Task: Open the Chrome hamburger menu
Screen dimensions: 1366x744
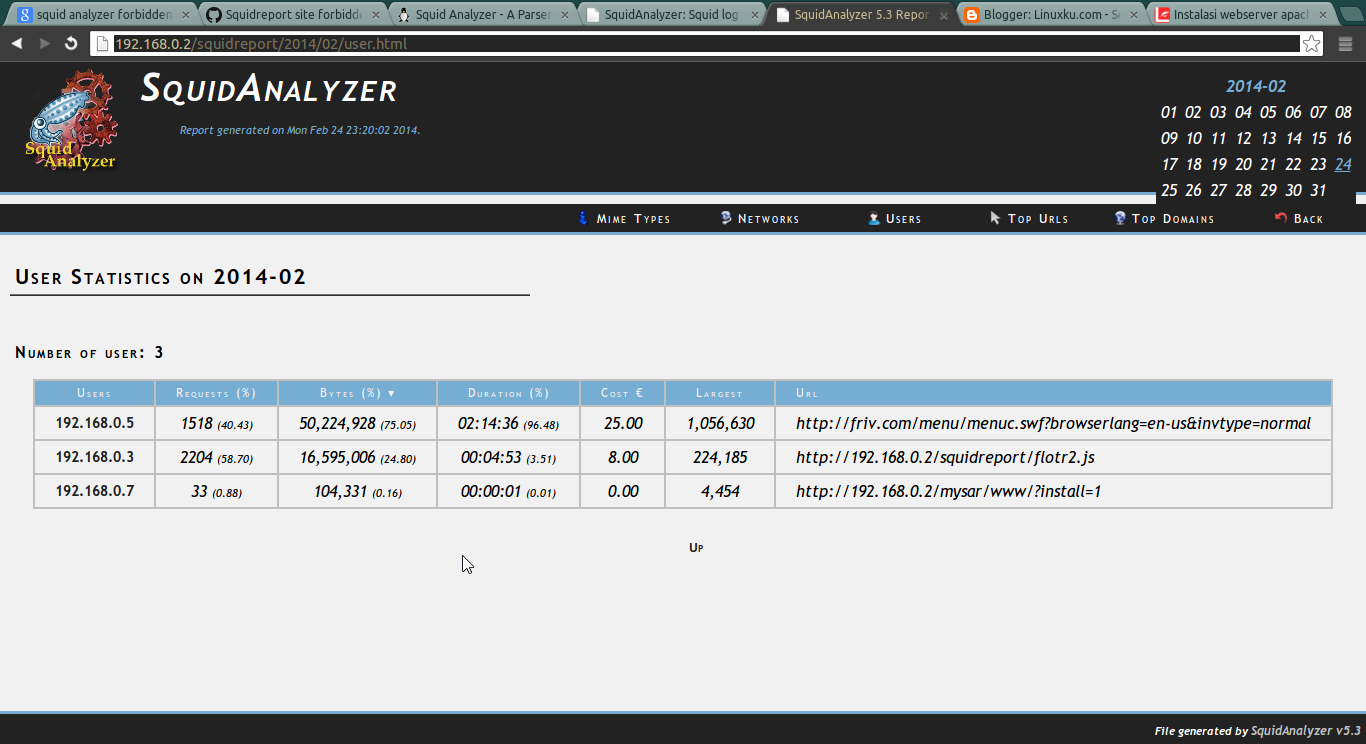Action: (1345, 44)
